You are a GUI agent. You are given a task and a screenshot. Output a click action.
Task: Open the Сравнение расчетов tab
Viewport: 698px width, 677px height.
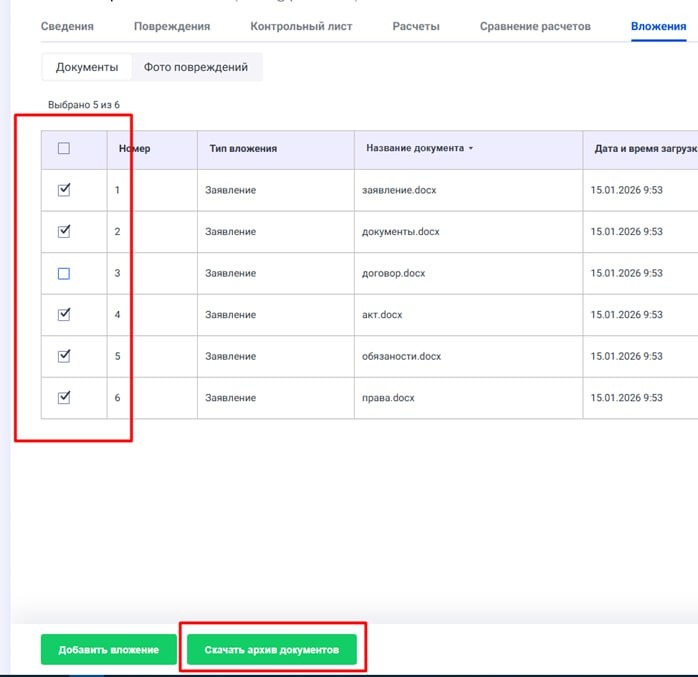pos(535,26)
